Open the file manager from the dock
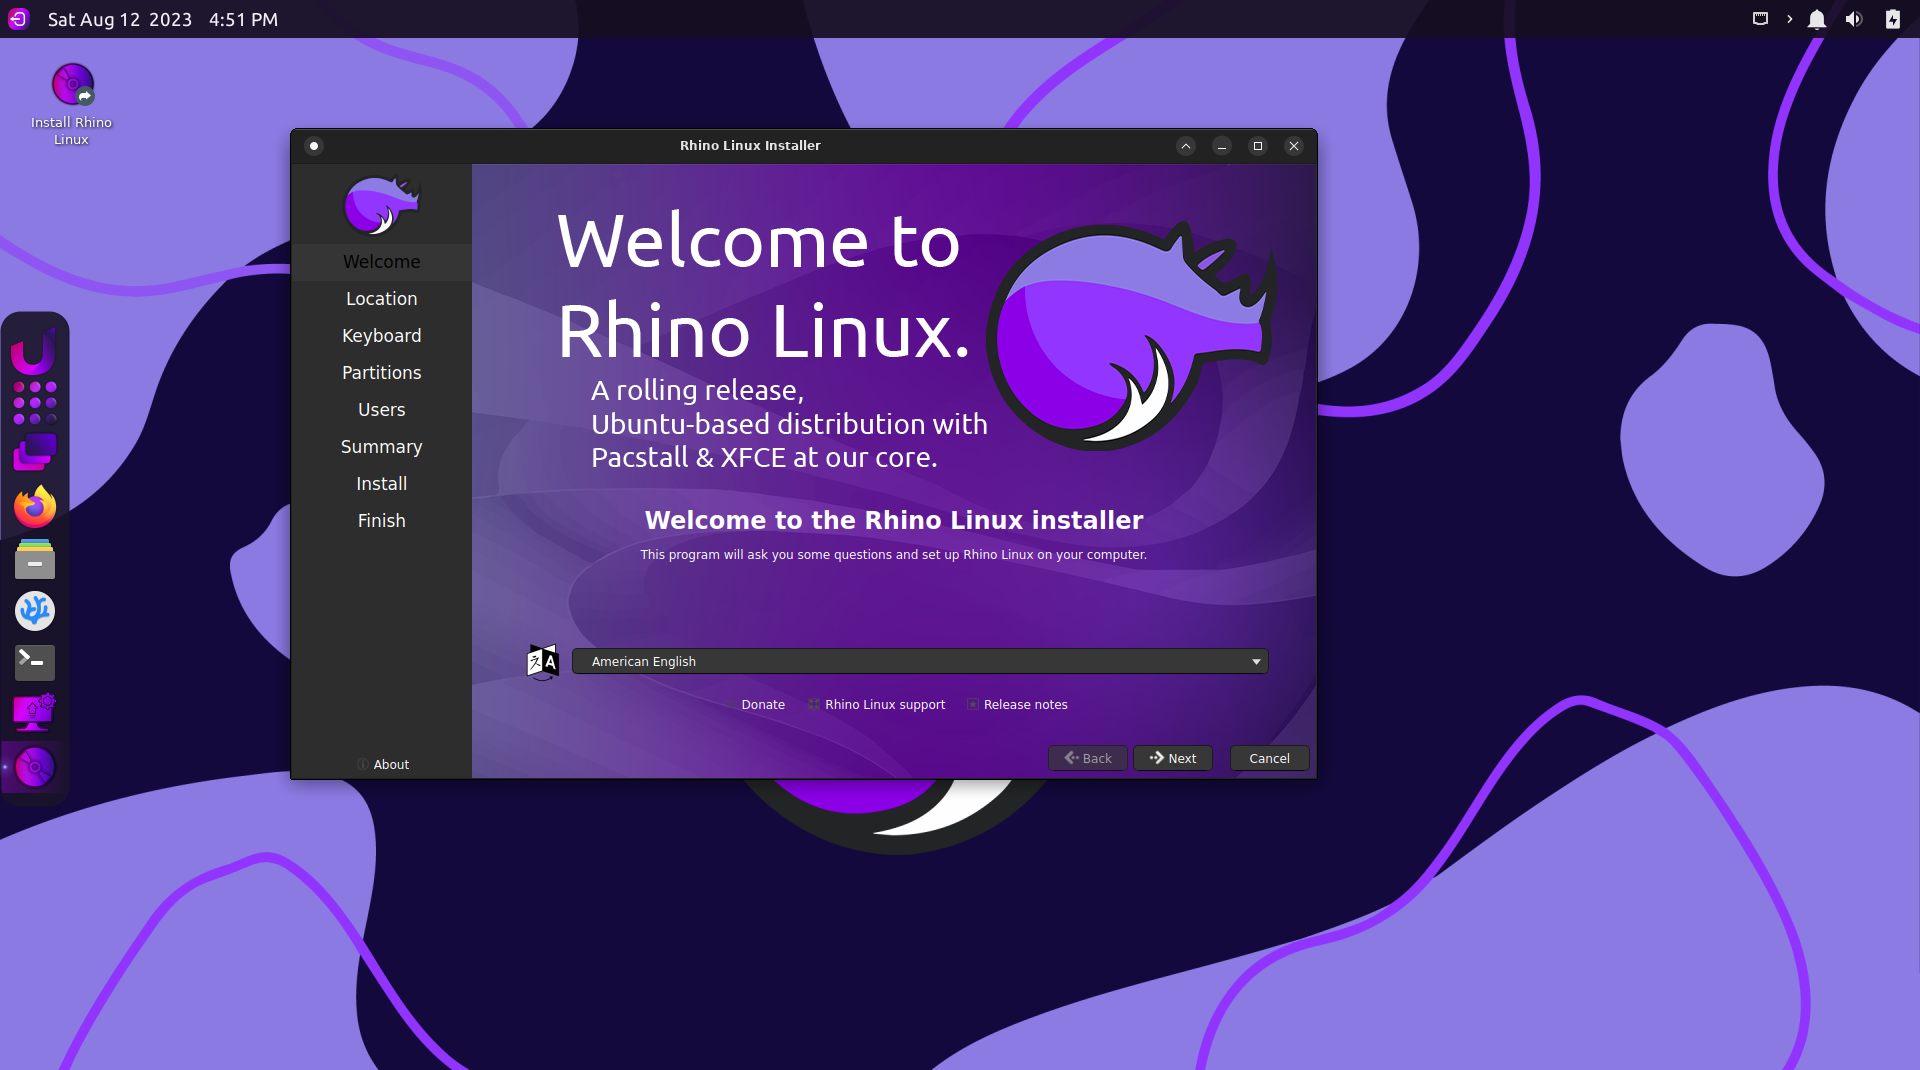Viewport: 1920px width, 1070px height. (x=35, y=559)
